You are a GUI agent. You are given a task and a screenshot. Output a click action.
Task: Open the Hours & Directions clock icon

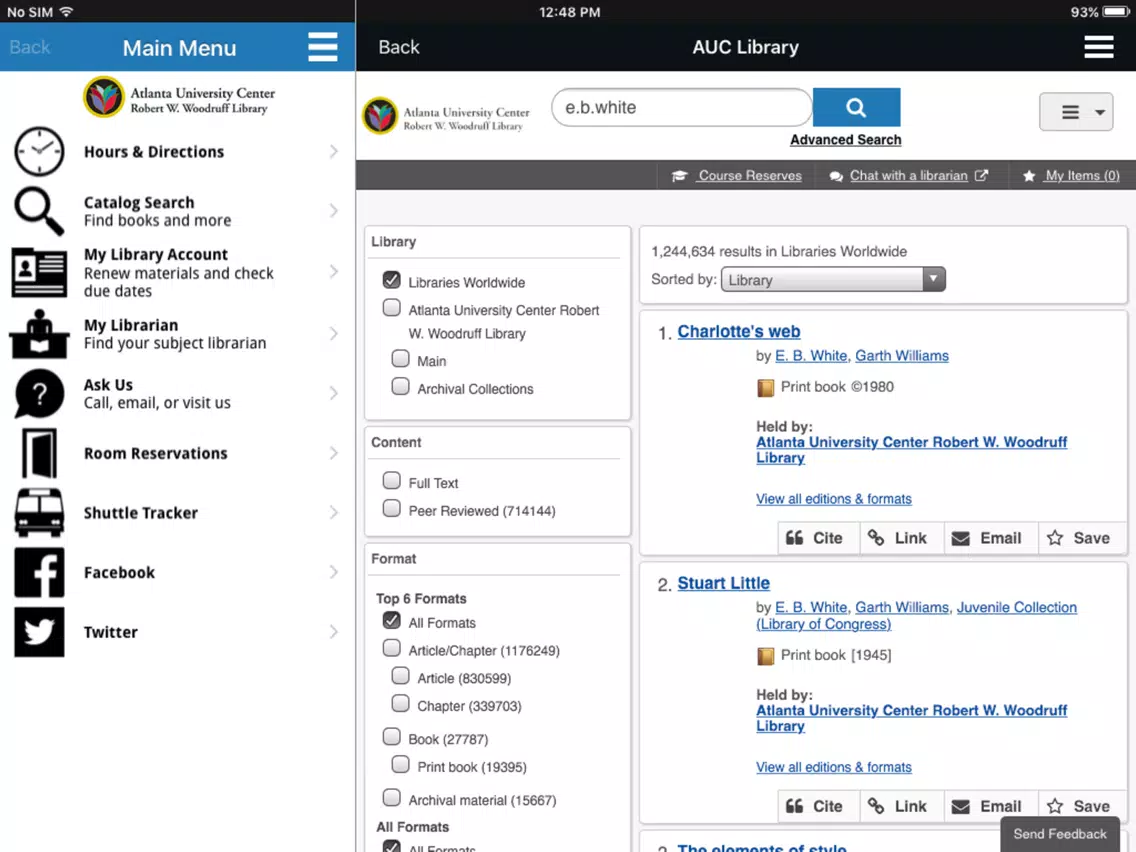[x=39, y=151]
